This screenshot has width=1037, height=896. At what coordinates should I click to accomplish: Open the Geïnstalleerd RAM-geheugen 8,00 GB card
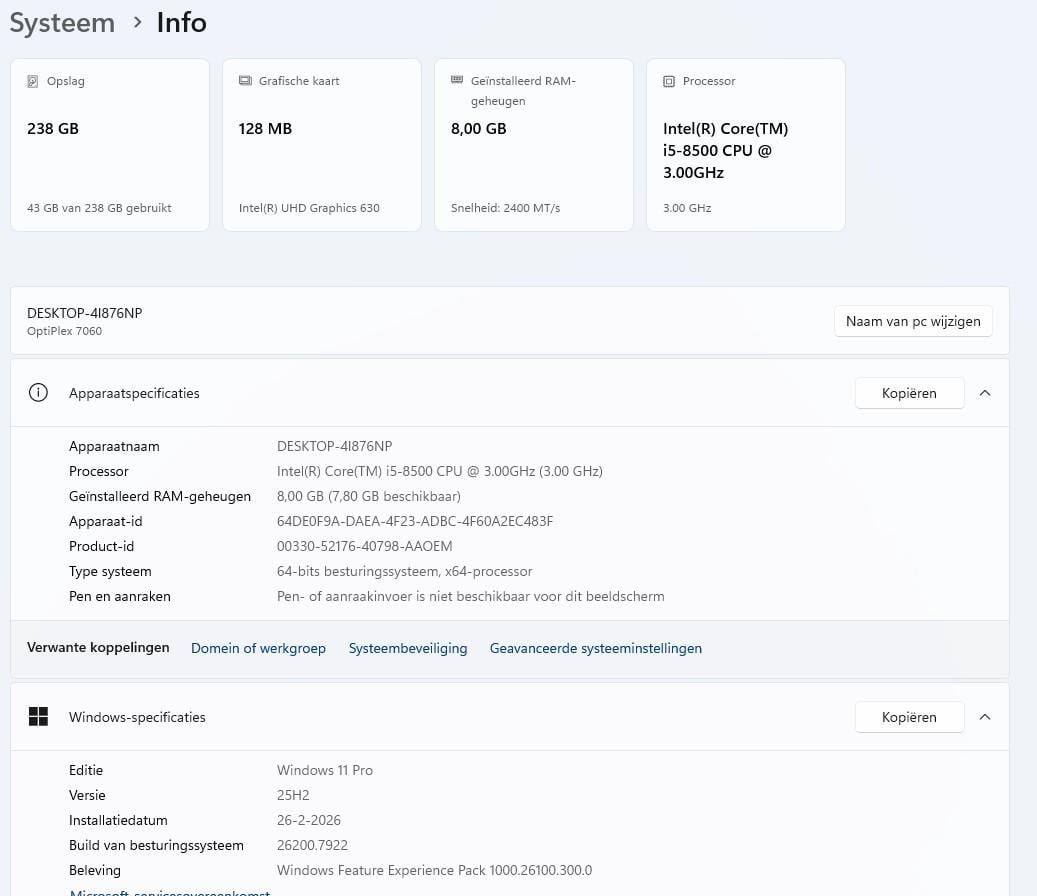coord(534,145)
